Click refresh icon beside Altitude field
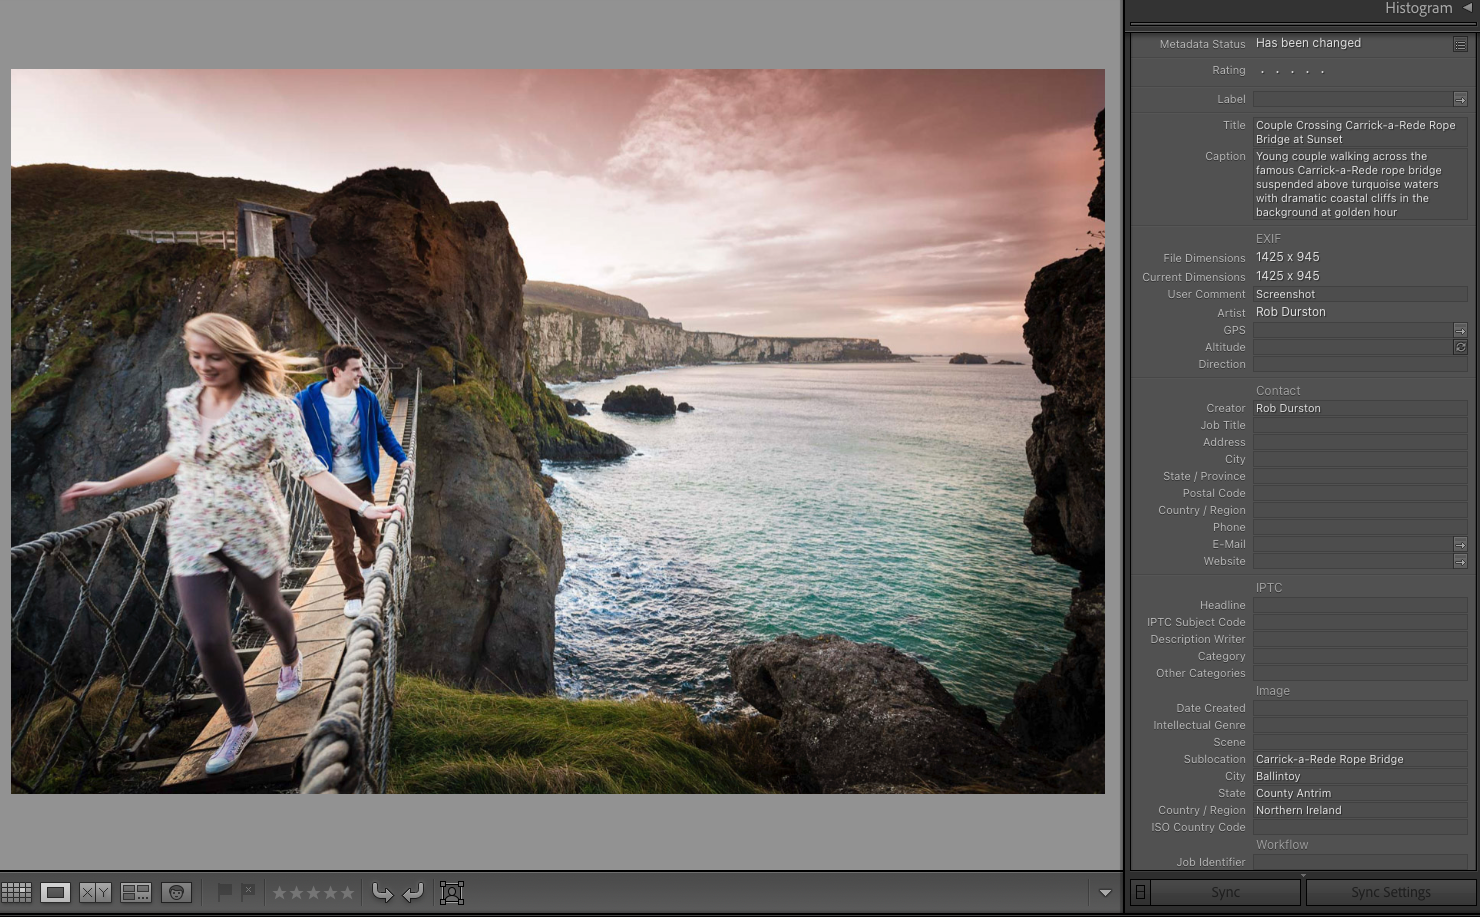 click(1460, 347)
